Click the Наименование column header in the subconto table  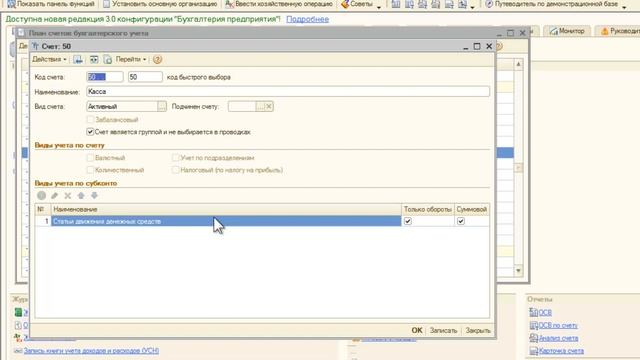click(226, 209)
